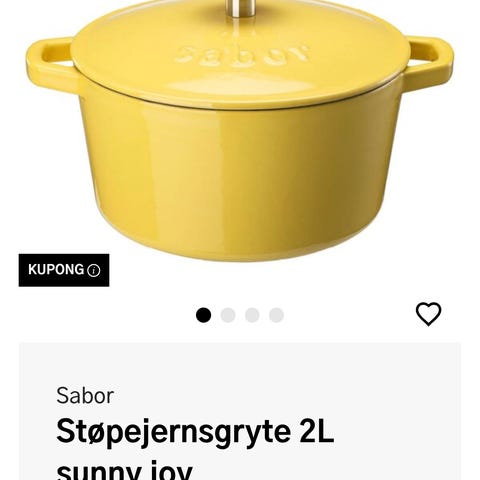Tap the embossed Sabor logo on the lid
The height and width of the screenshot is (480, 480).
click(241, 55)
